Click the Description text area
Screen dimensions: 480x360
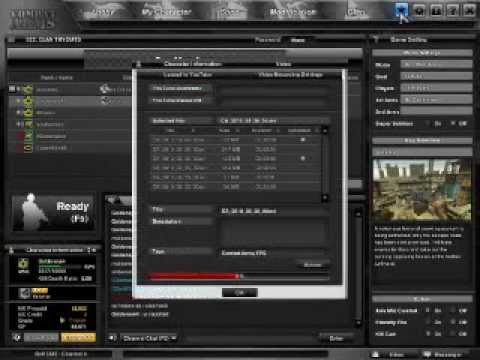(x=273, y=231)
